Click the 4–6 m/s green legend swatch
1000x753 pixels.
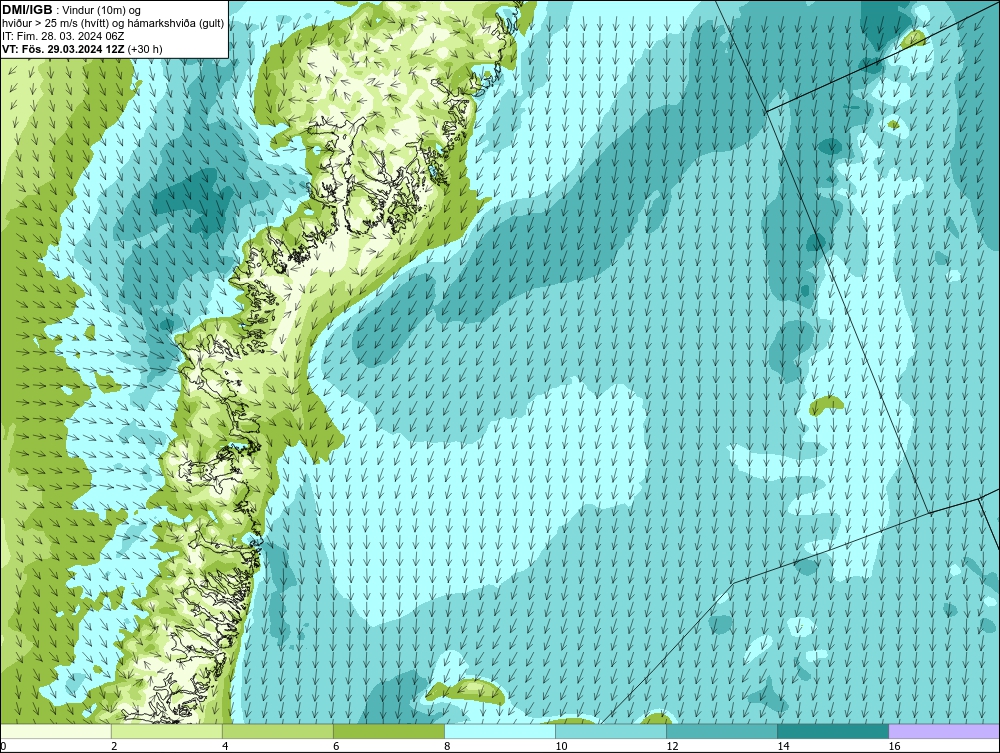pyautogui.click(x=277, y=731)
